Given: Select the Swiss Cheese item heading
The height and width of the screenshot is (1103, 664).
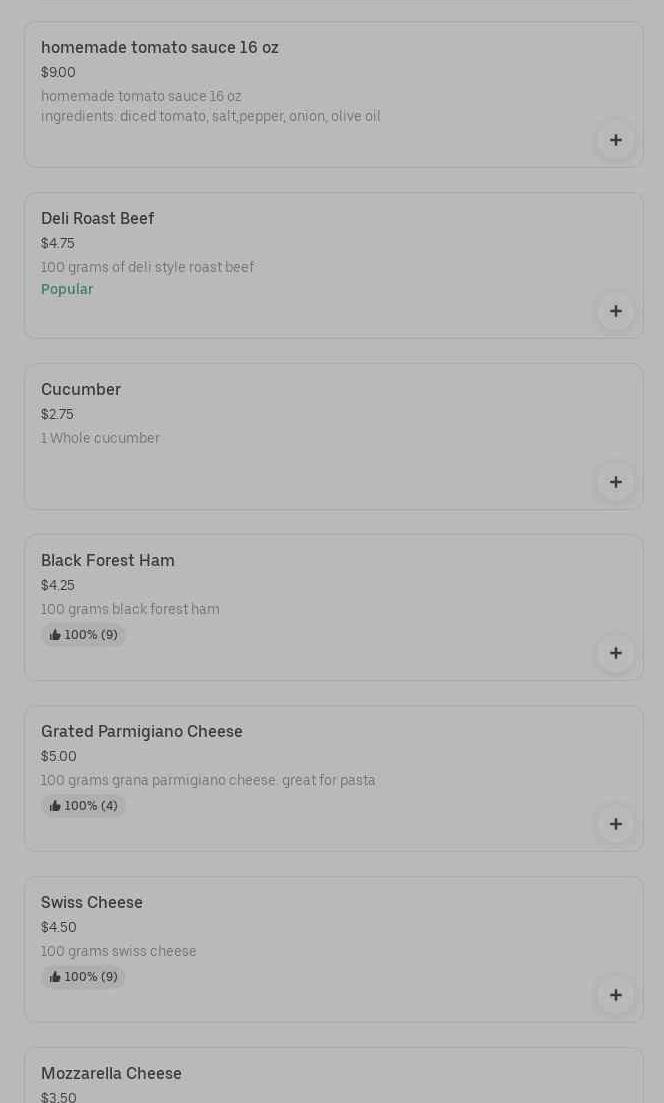Looking at the screenshot, I should (92, 903).
